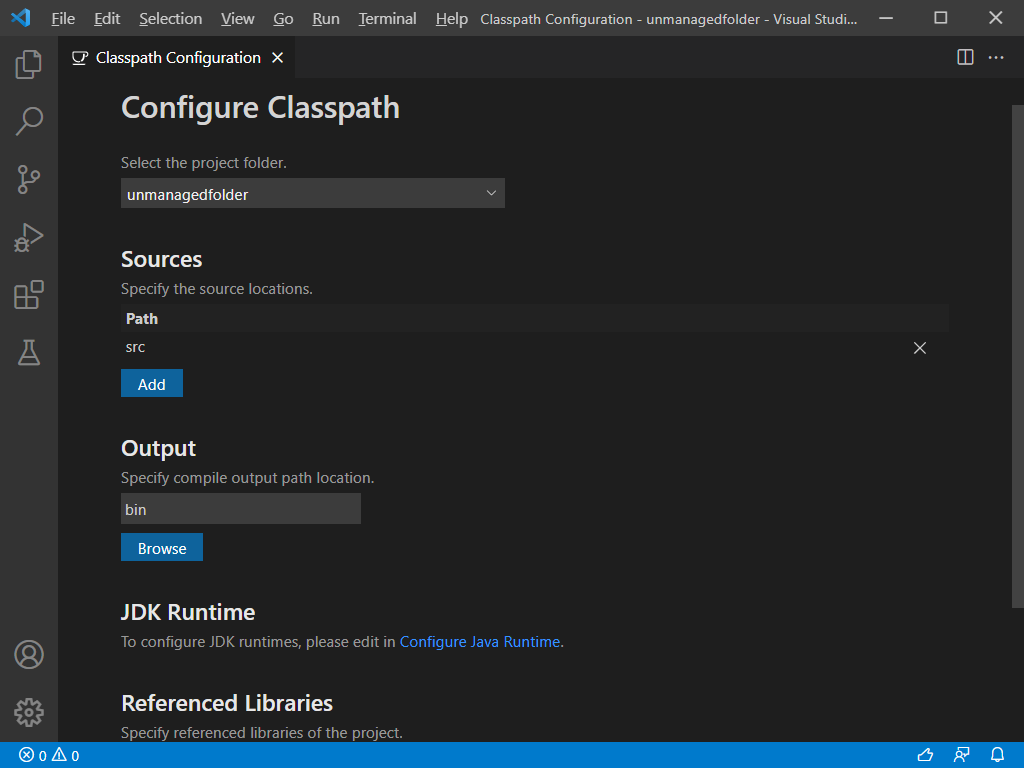Open Configure Java Runtime link
The height and width of the screenshot is (768, 1024).
[479, 641]
